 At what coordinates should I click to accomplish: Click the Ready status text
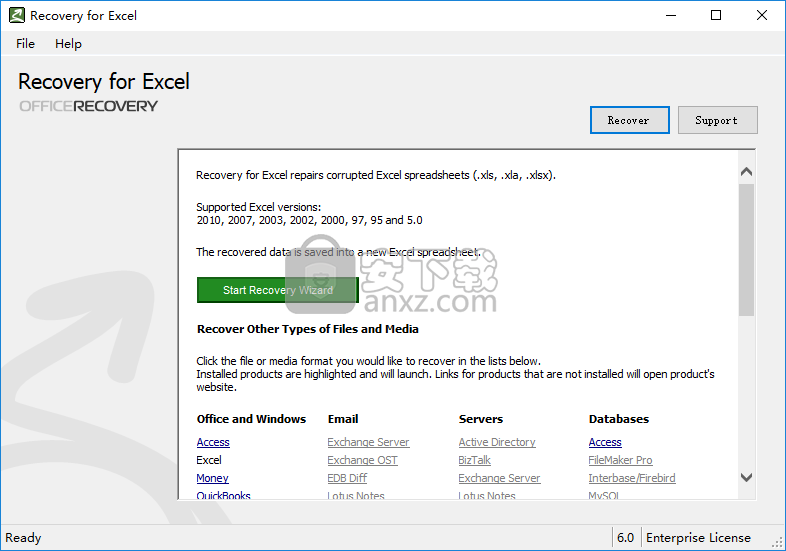pos(23,537)
